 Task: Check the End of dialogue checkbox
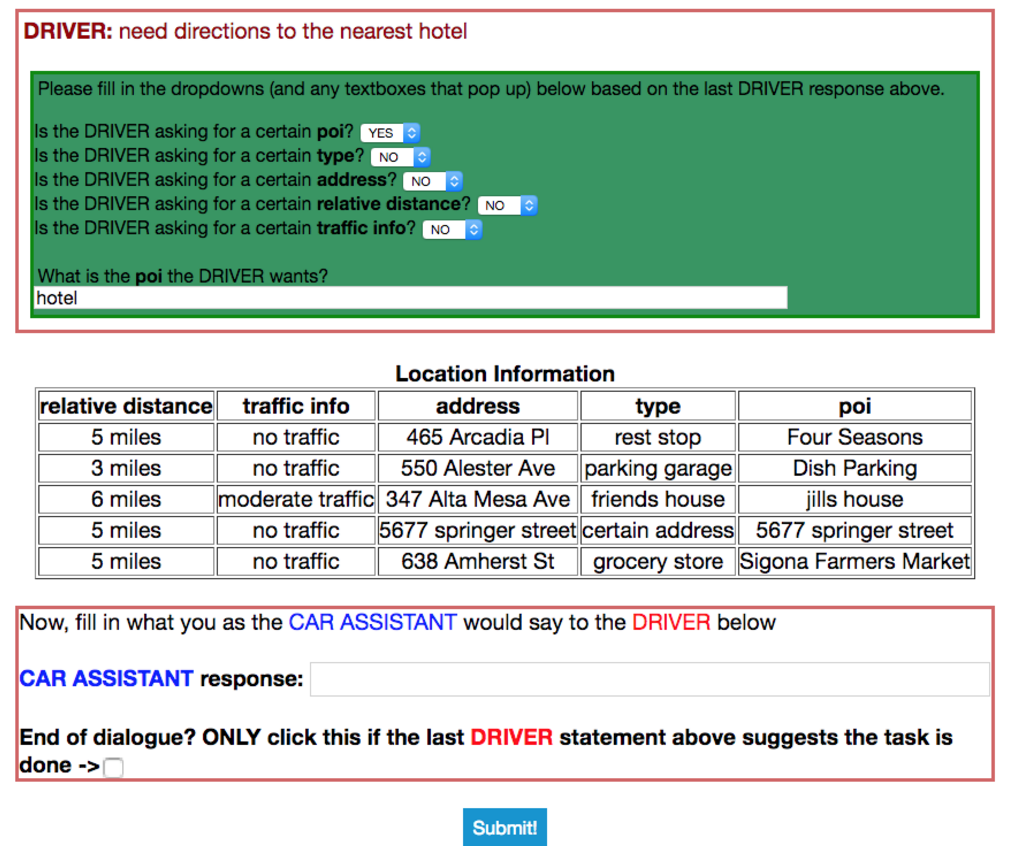coord(113,767)
